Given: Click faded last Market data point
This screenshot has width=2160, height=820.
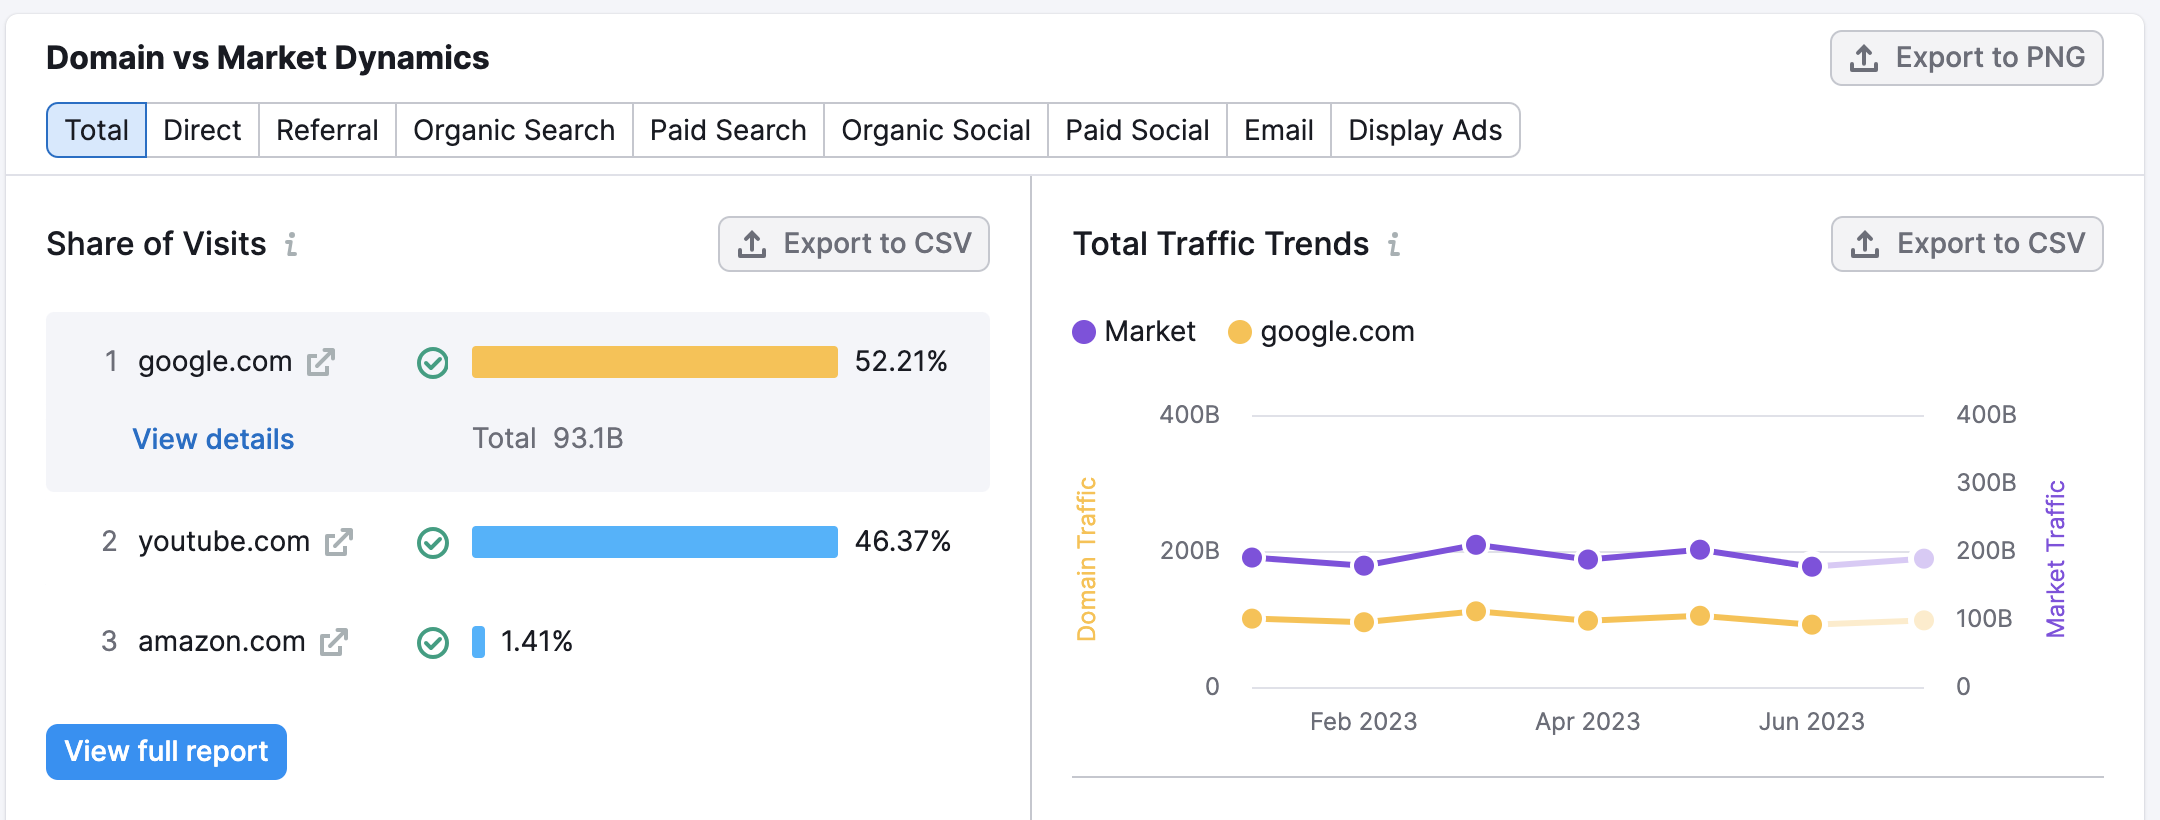Looking at the screenshot, I should 1924,559.
